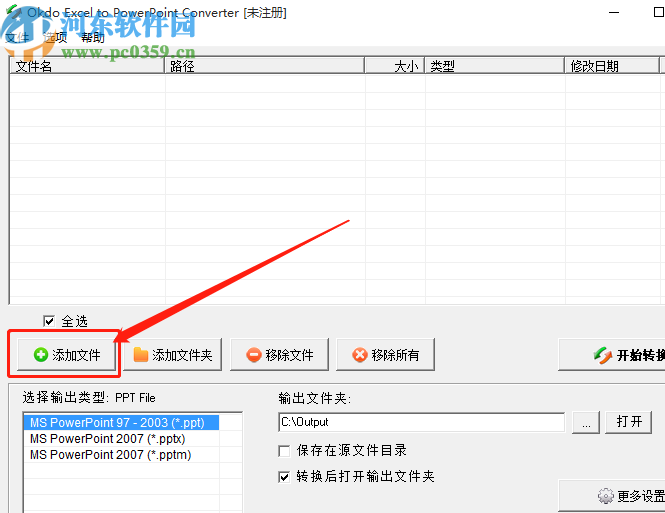Click the Okdo app icon in title bar
The image size is (665, 513).
[x=14, y=12]
